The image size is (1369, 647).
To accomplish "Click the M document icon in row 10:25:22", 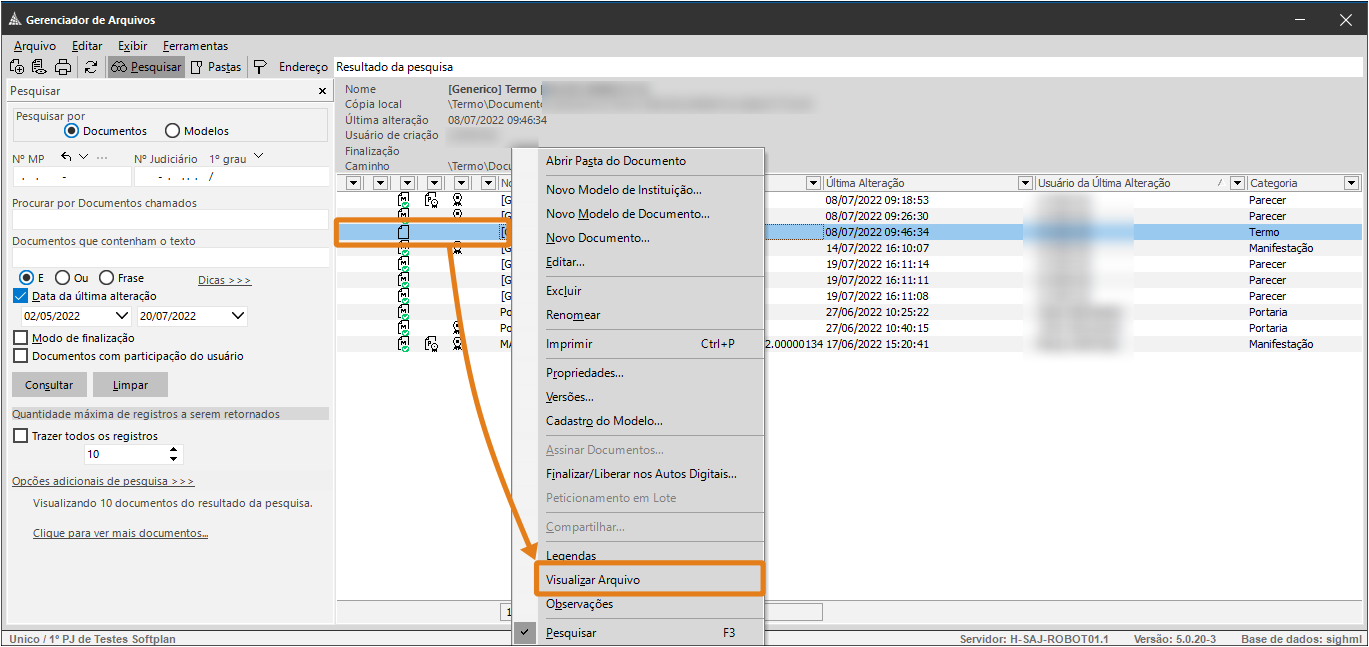I will tap(404, 312).
